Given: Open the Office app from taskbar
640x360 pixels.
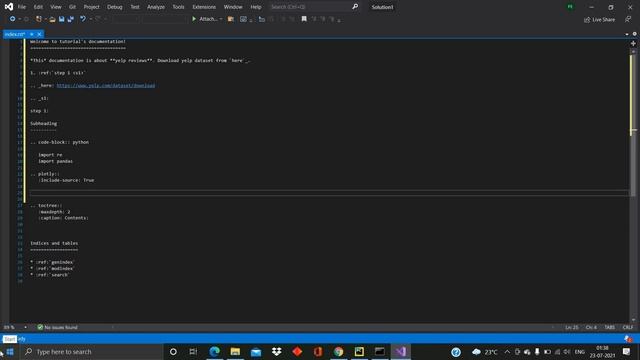Looking at the screenshot, I should [318, 351].
